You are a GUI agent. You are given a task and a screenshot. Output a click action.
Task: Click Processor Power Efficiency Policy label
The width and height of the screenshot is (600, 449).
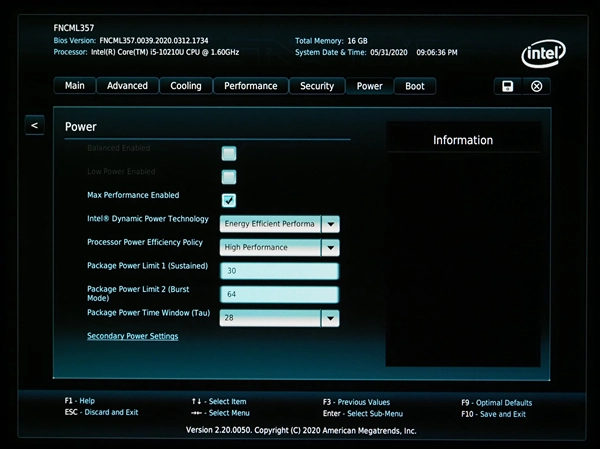point(145,242)
